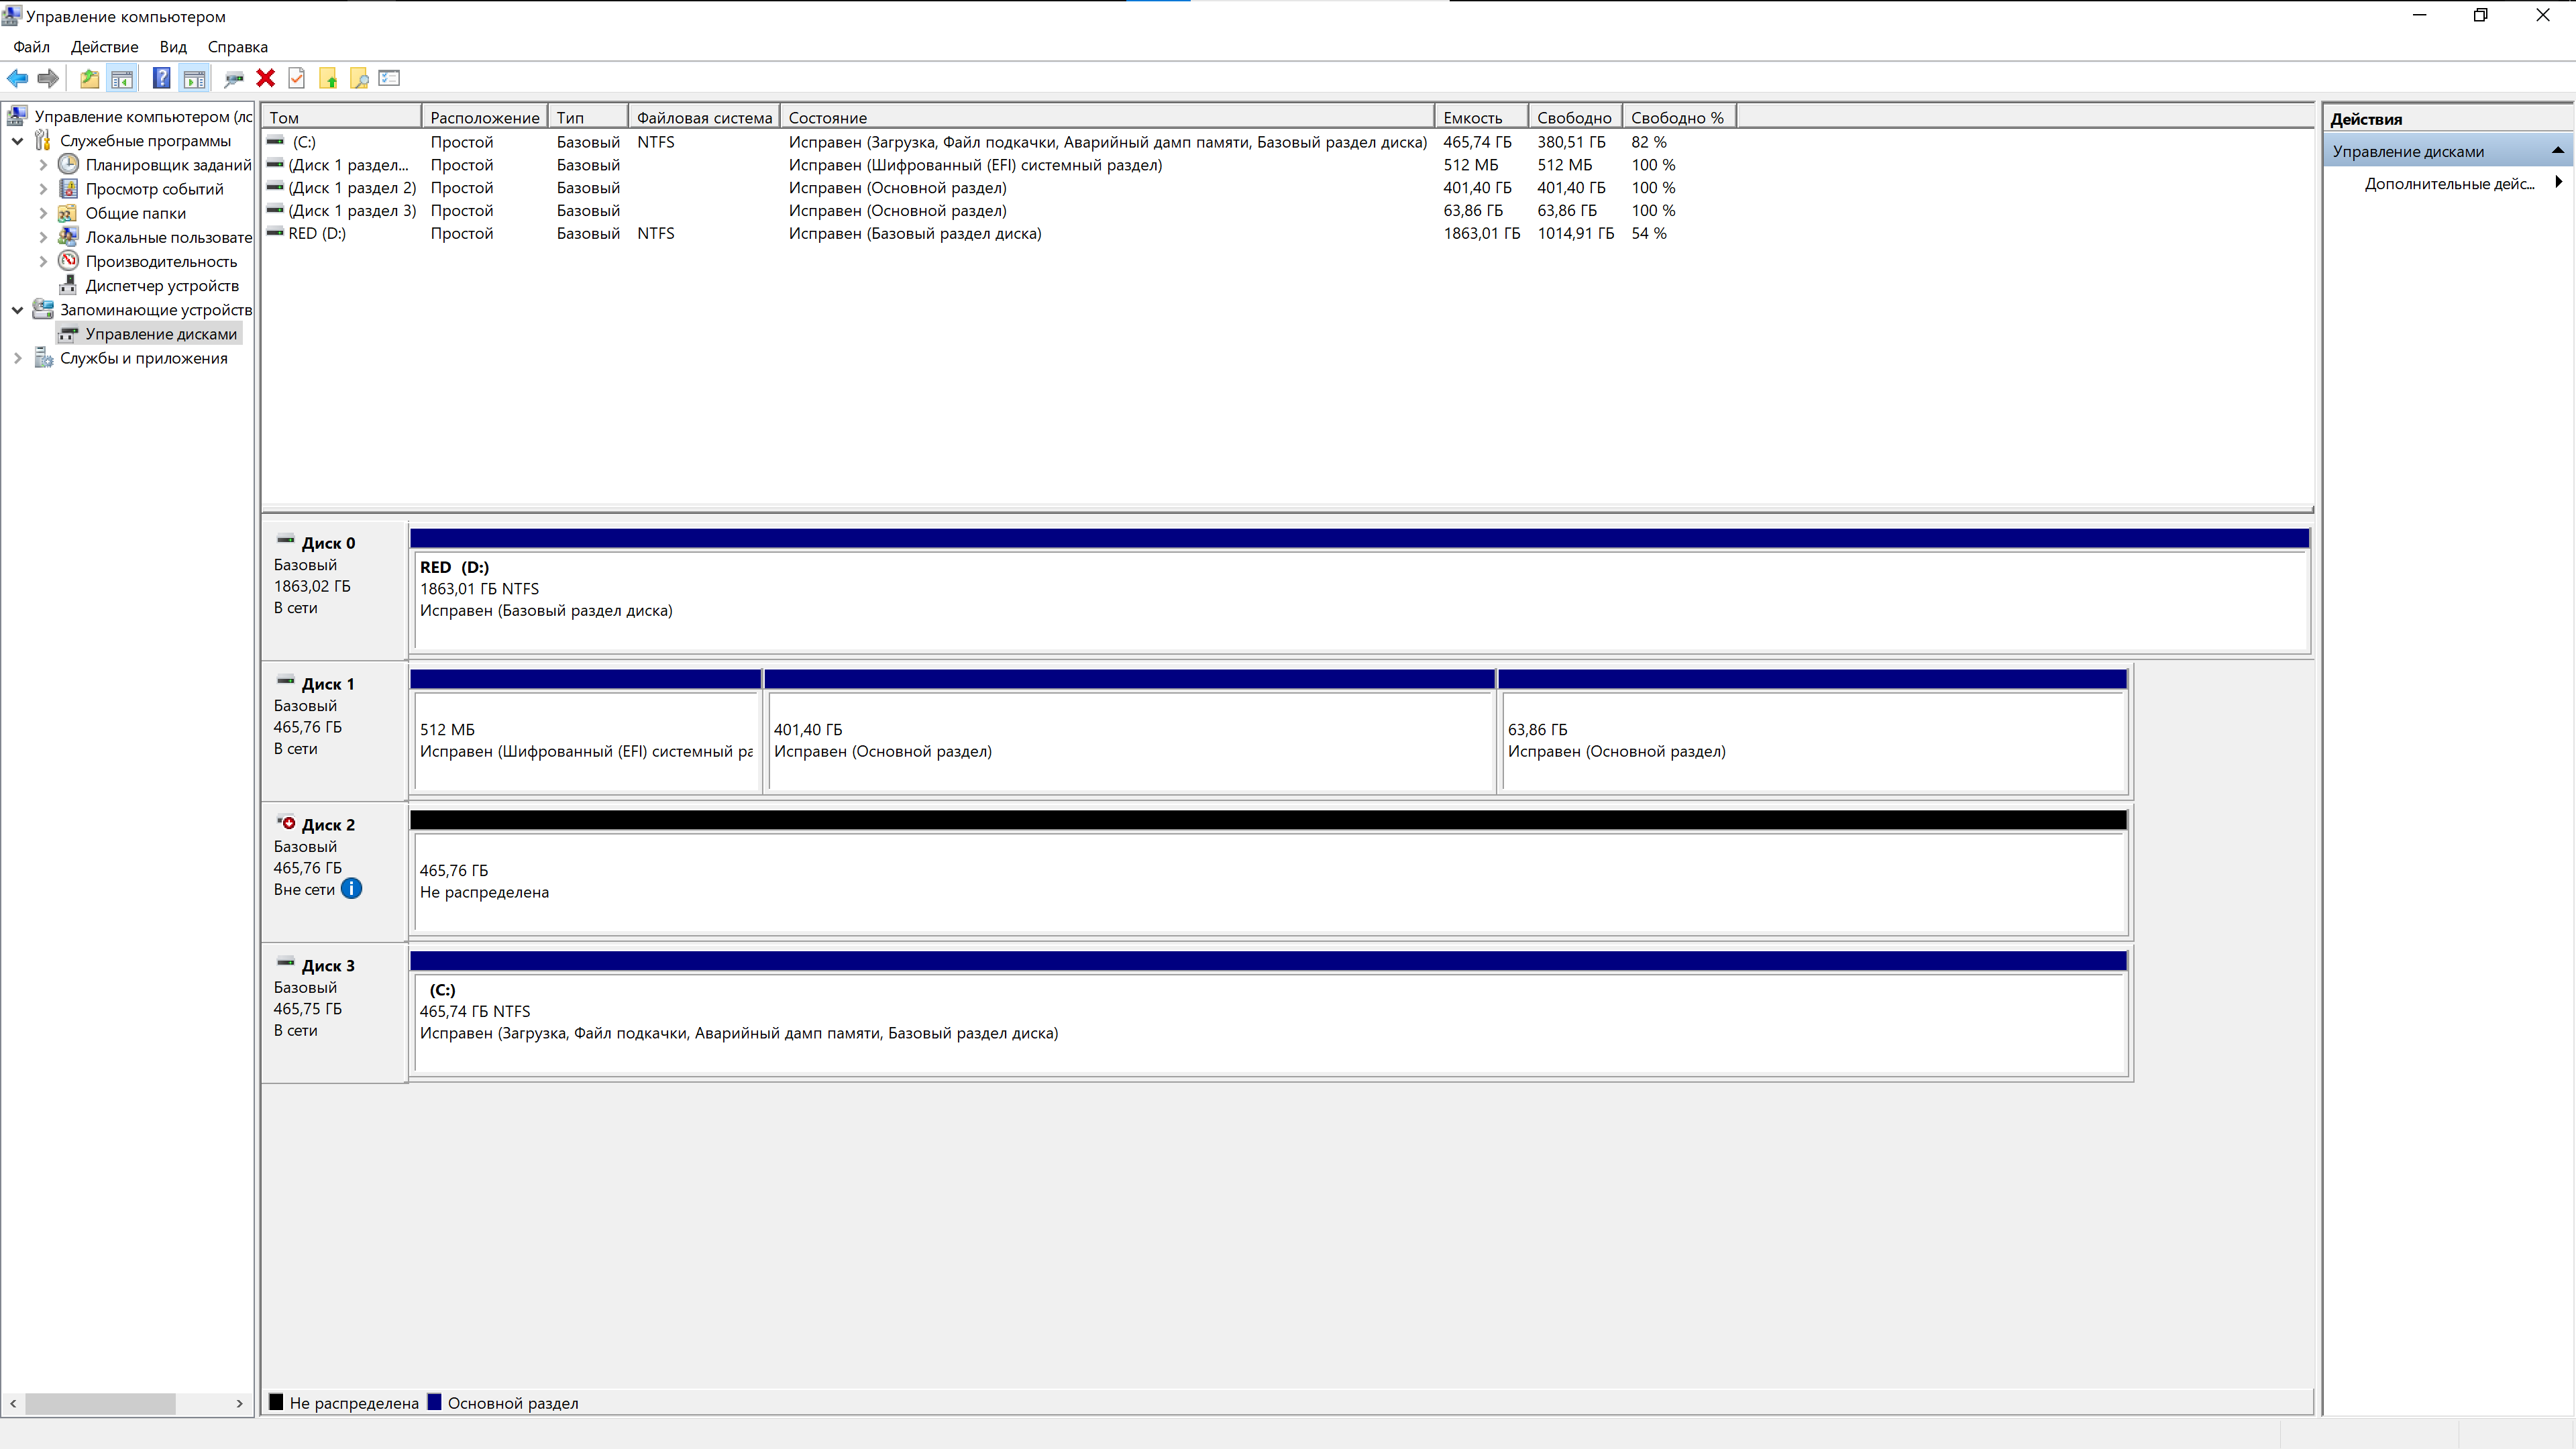2576x1449 pixels.
Task: Click the Up one level folder icon
Action: 90,78
